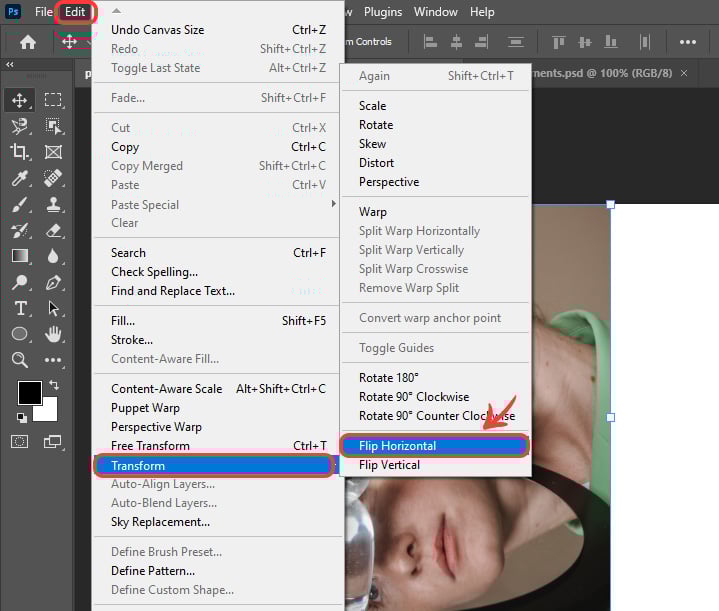Align right edges in options bar

point(481,42)
